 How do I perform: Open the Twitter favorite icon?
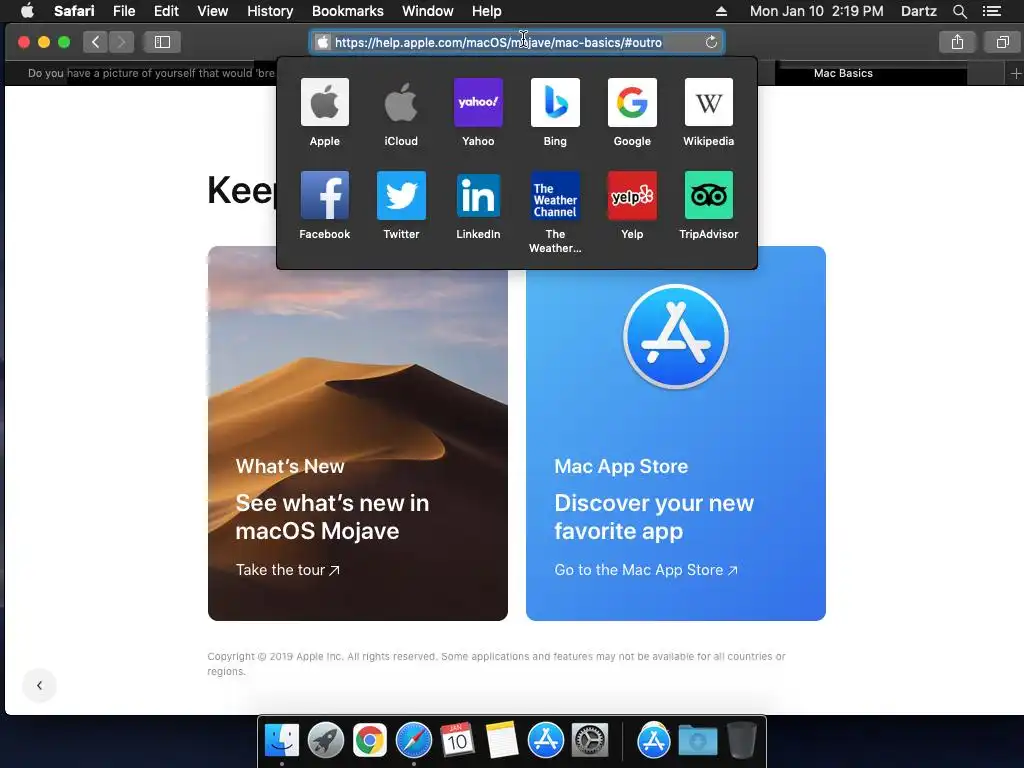pyautogui.click(x=401, y=195)
